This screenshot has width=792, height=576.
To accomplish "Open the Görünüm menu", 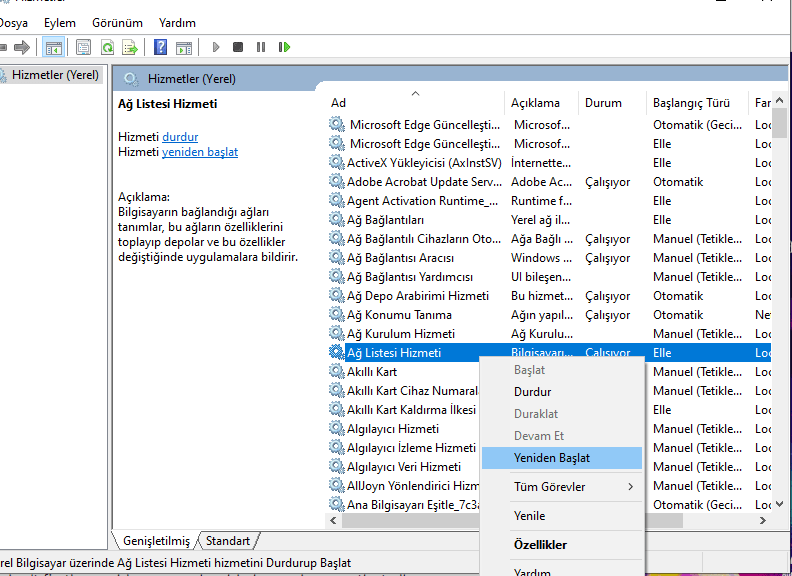I will point(117,22).
